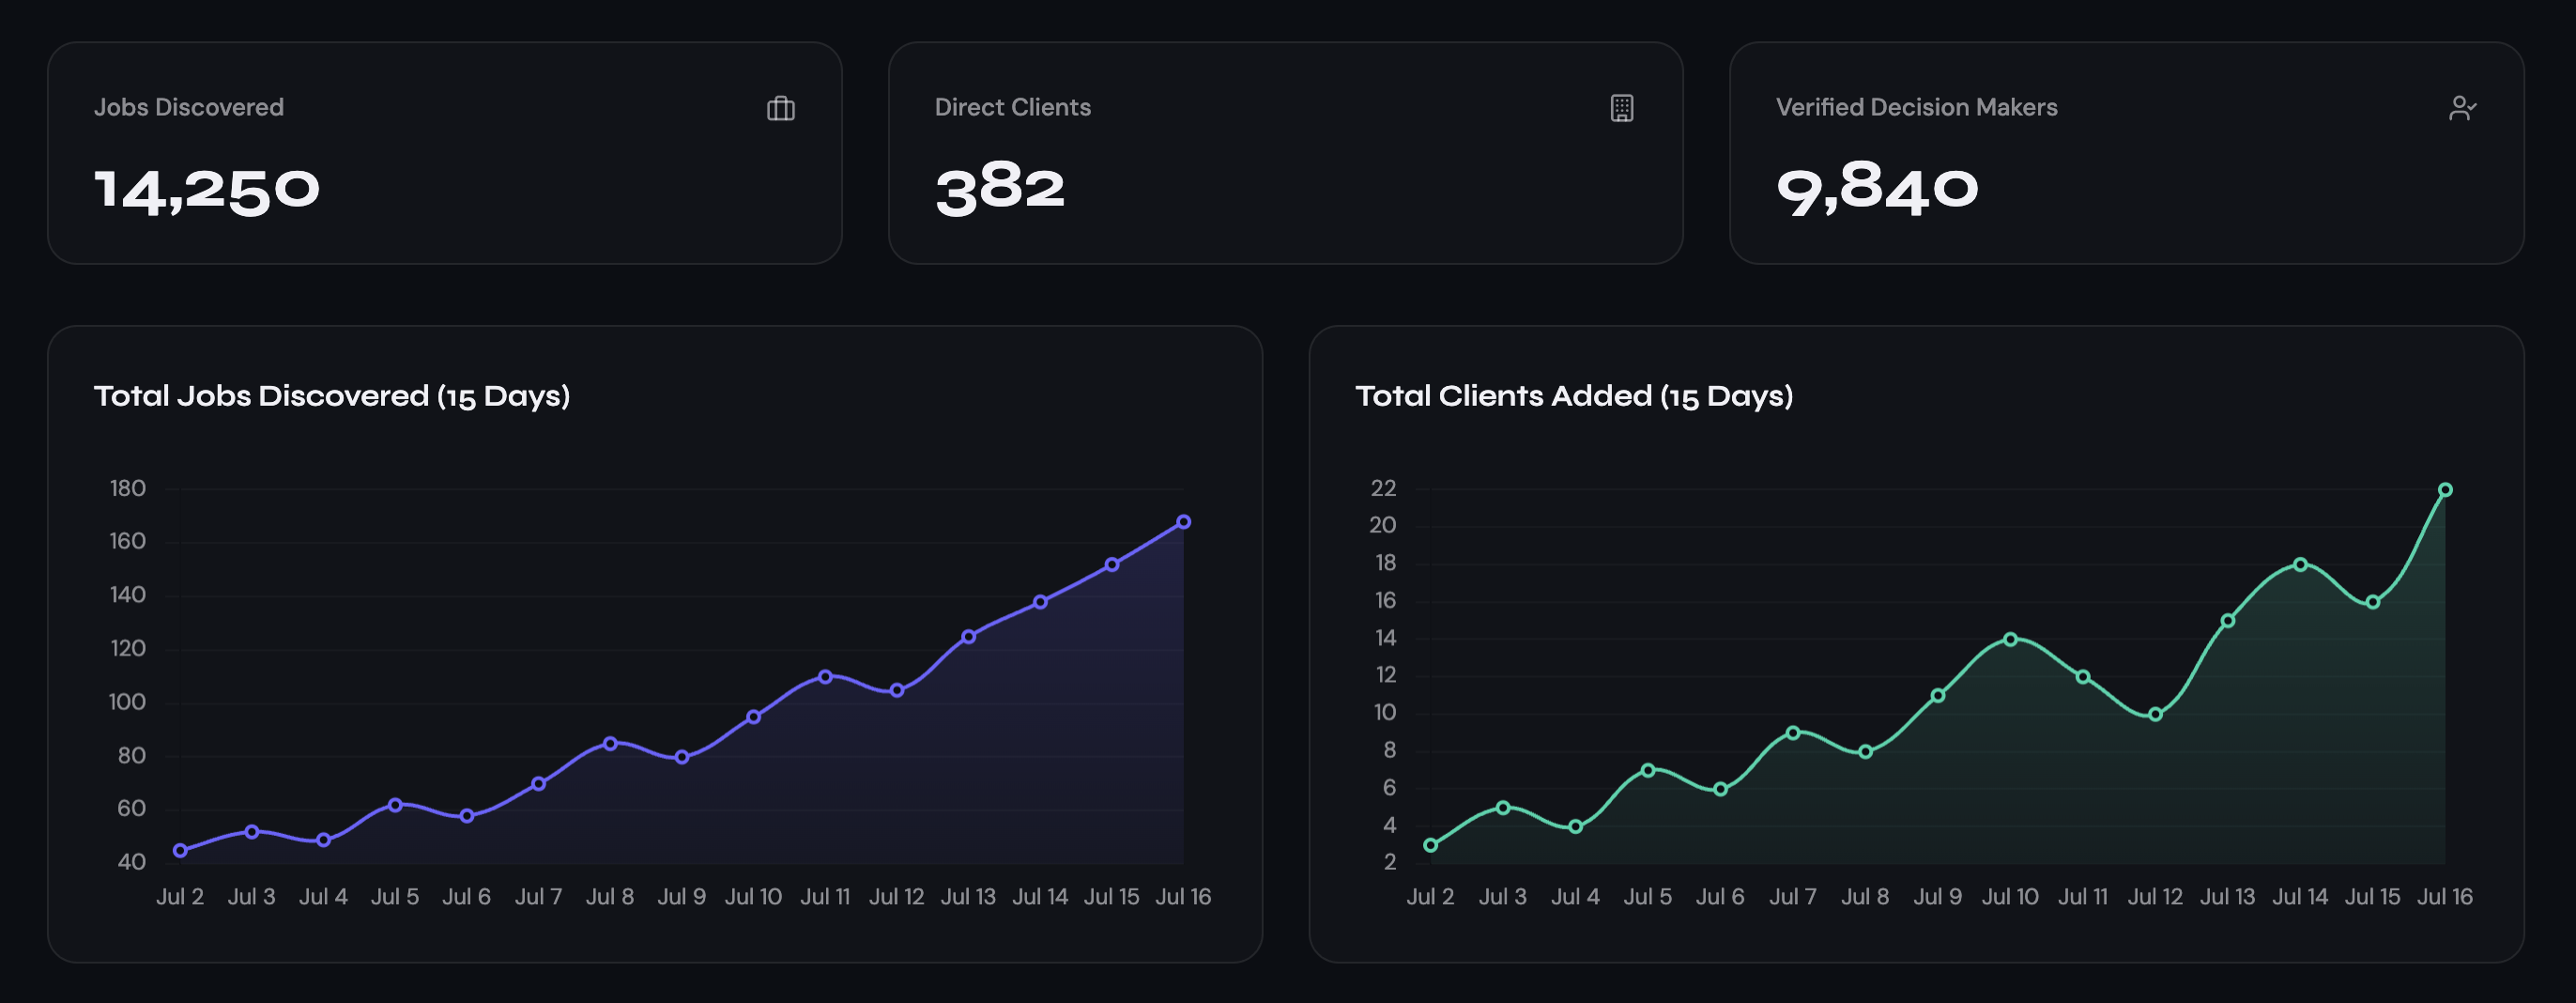The height and width of the screenshot is (1003, 2576).
Task: Click the Jul 2 data point on jobs chart
Action: click(180, 851)
